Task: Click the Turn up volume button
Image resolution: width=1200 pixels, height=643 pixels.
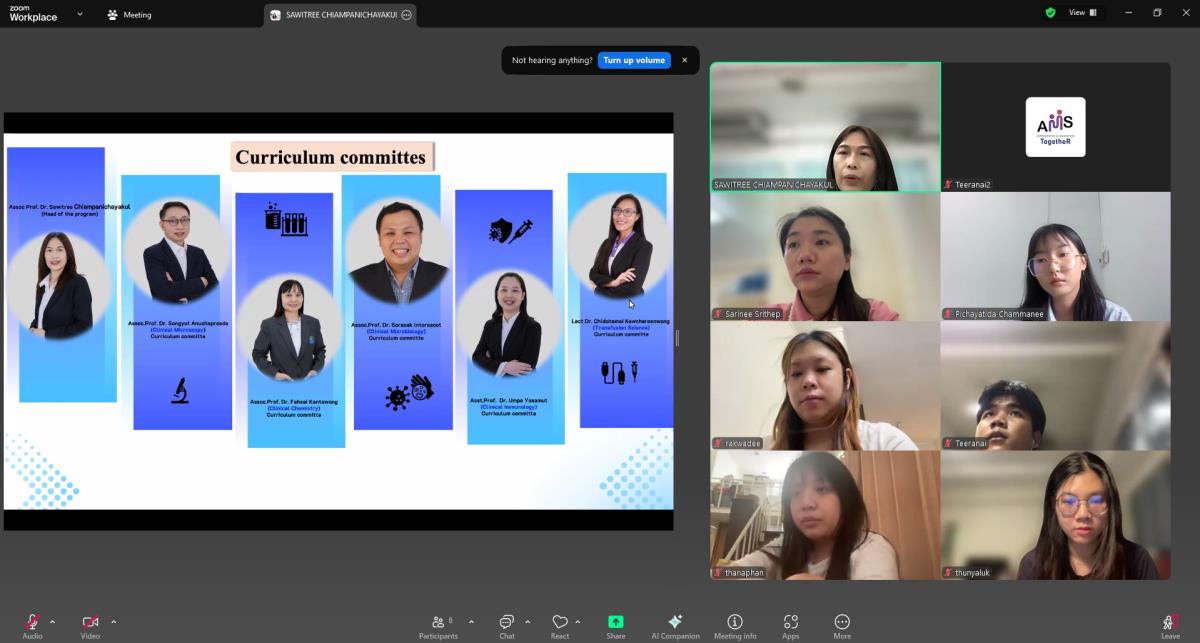Action: (x=634, y=60)
